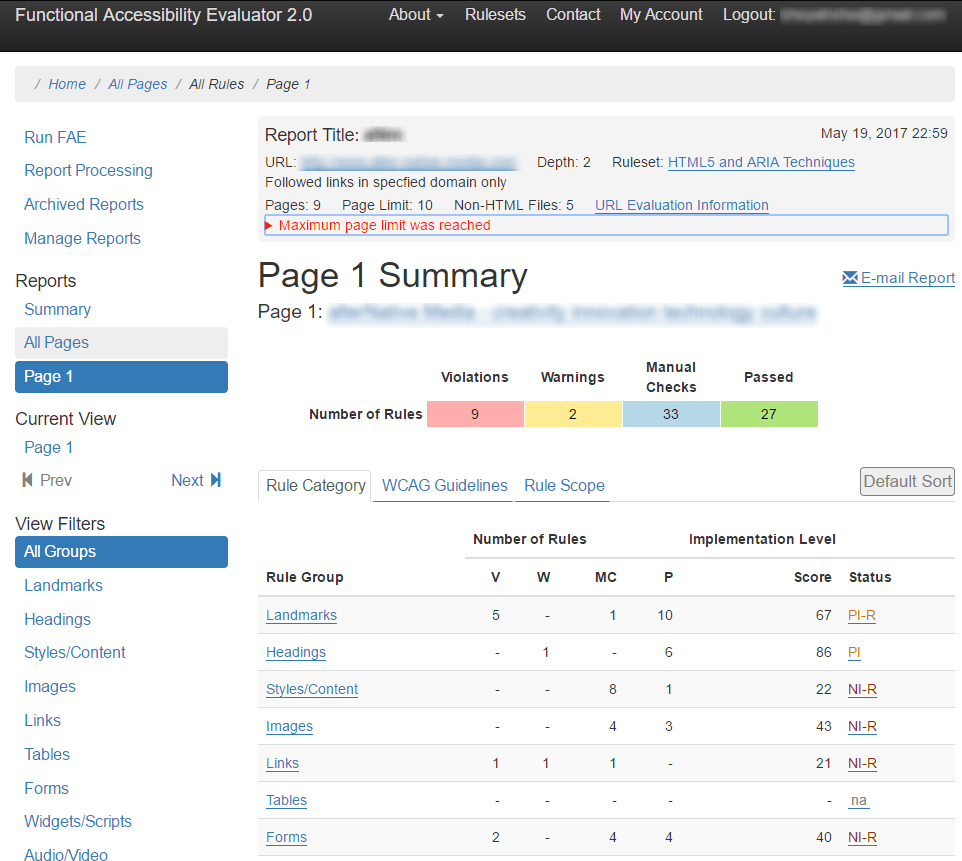Image resolution: width=962 pixels, height=861 pixels.
Task: Select the Landmarks view filter in sidebar
Action: tap(63, 585)
